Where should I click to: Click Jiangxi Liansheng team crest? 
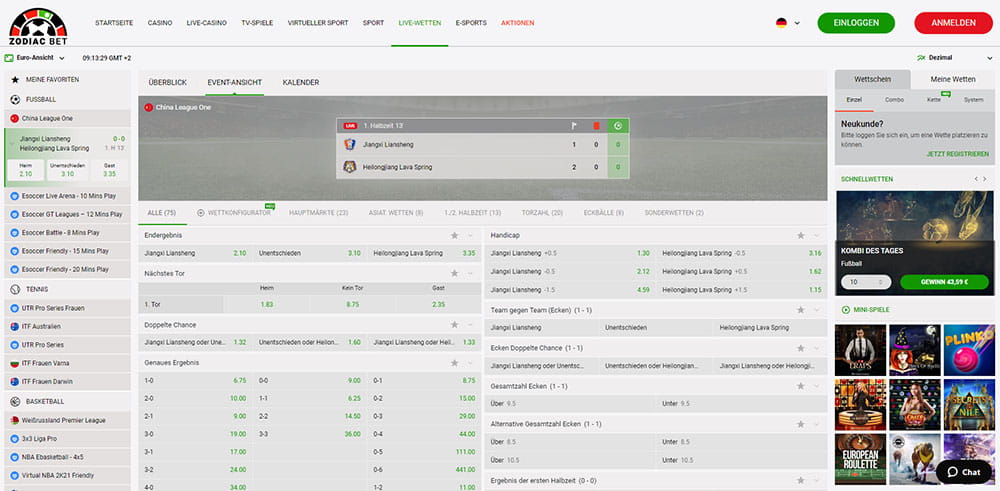(x=349, y=145)
